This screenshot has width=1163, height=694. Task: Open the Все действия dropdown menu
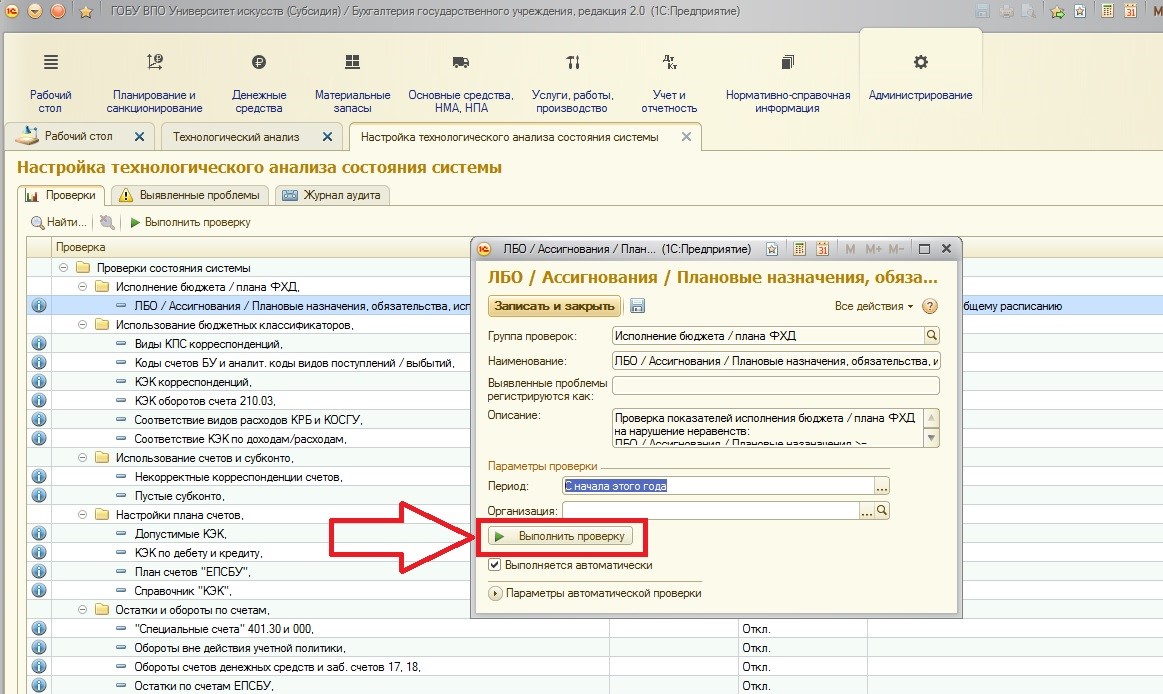coord(874,306)
